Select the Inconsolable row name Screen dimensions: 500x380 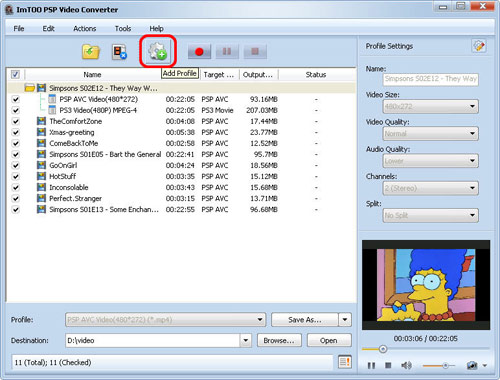point(69,187)
